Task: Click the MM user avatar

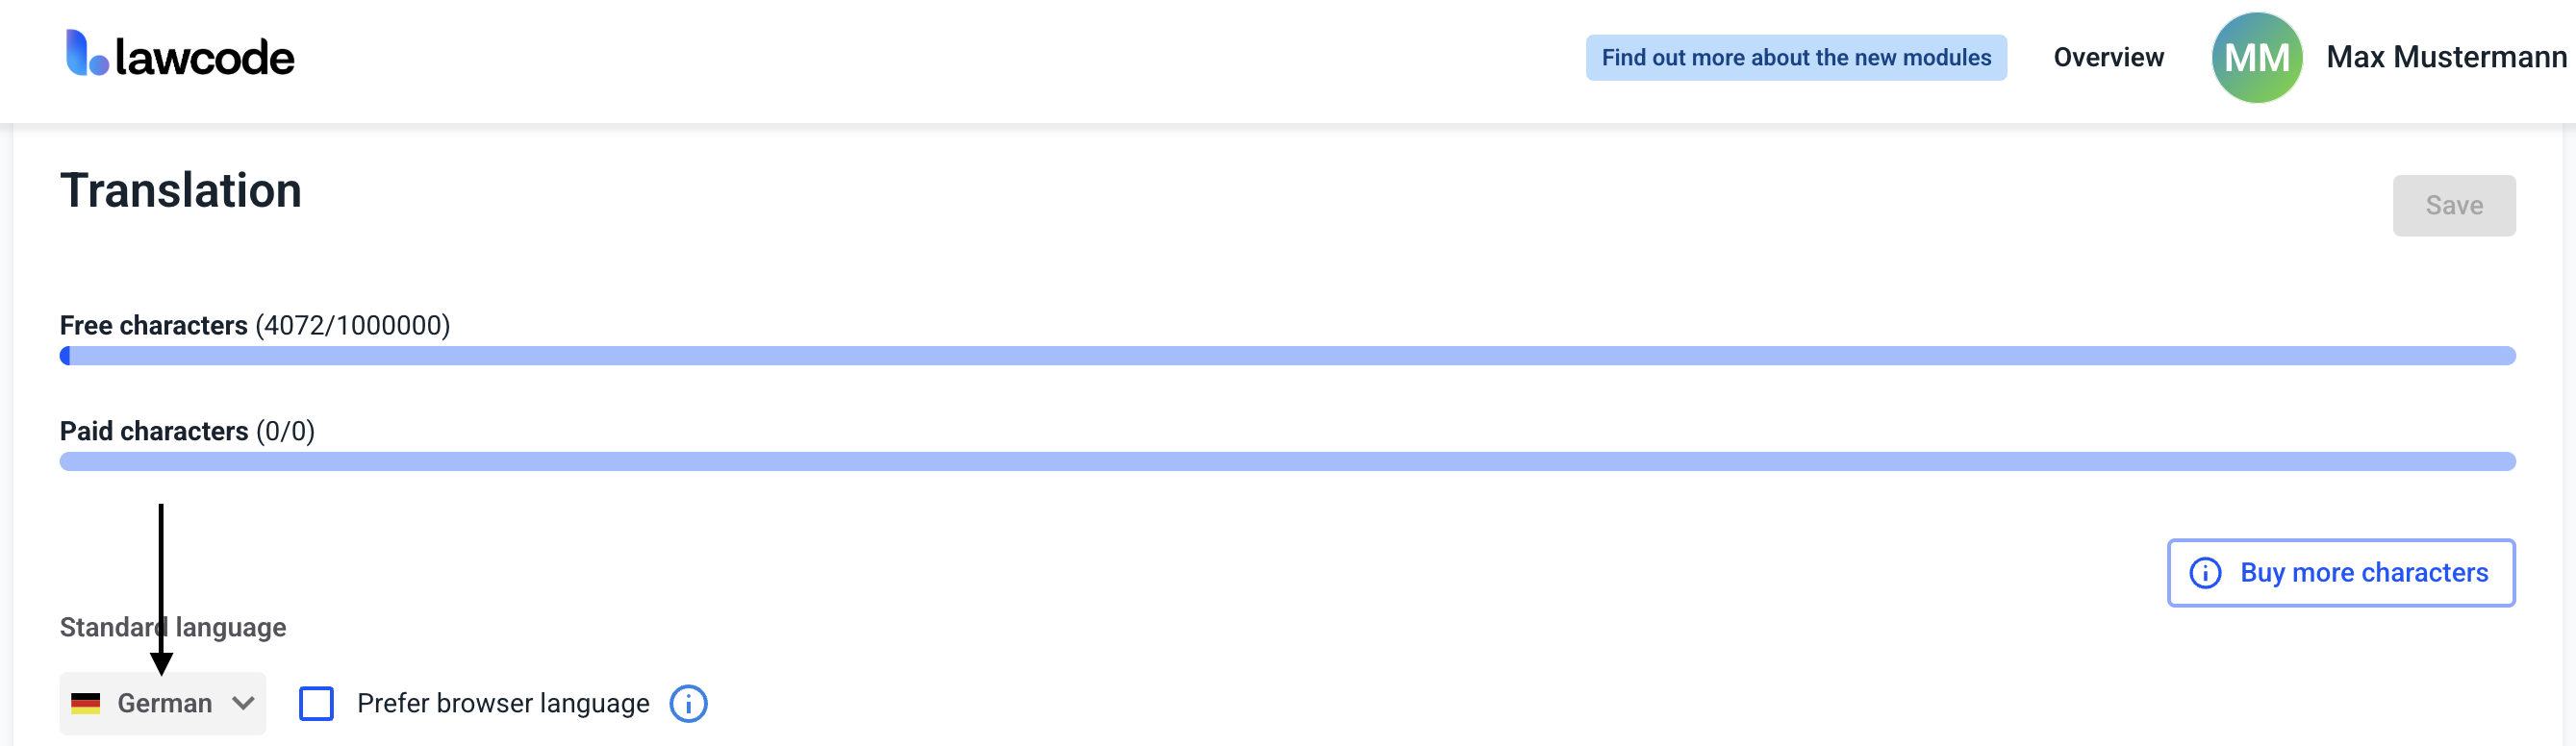Action: tap(2256, 58)
